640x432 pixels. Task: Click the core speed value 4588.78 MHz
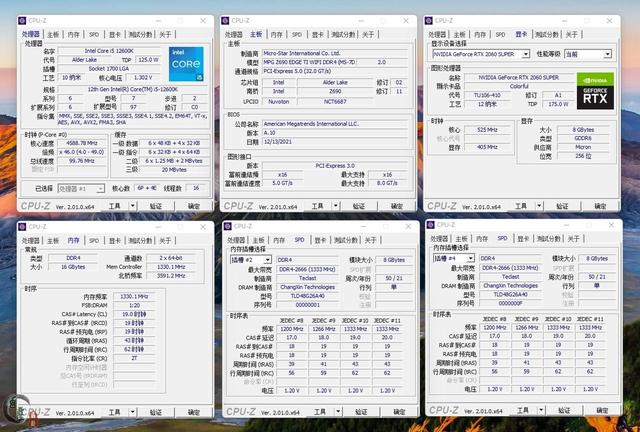[x=81, y=143]
